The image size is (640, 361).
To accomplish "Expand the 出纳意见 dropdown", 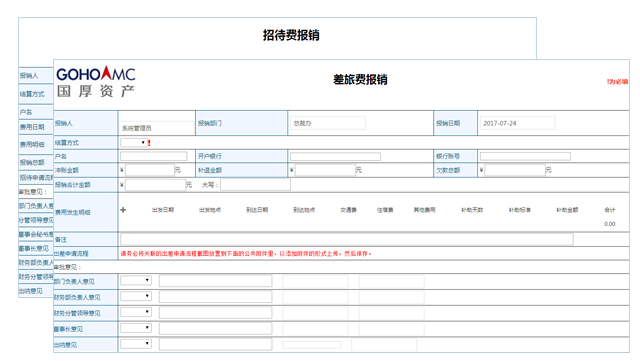I will point(136,344).
